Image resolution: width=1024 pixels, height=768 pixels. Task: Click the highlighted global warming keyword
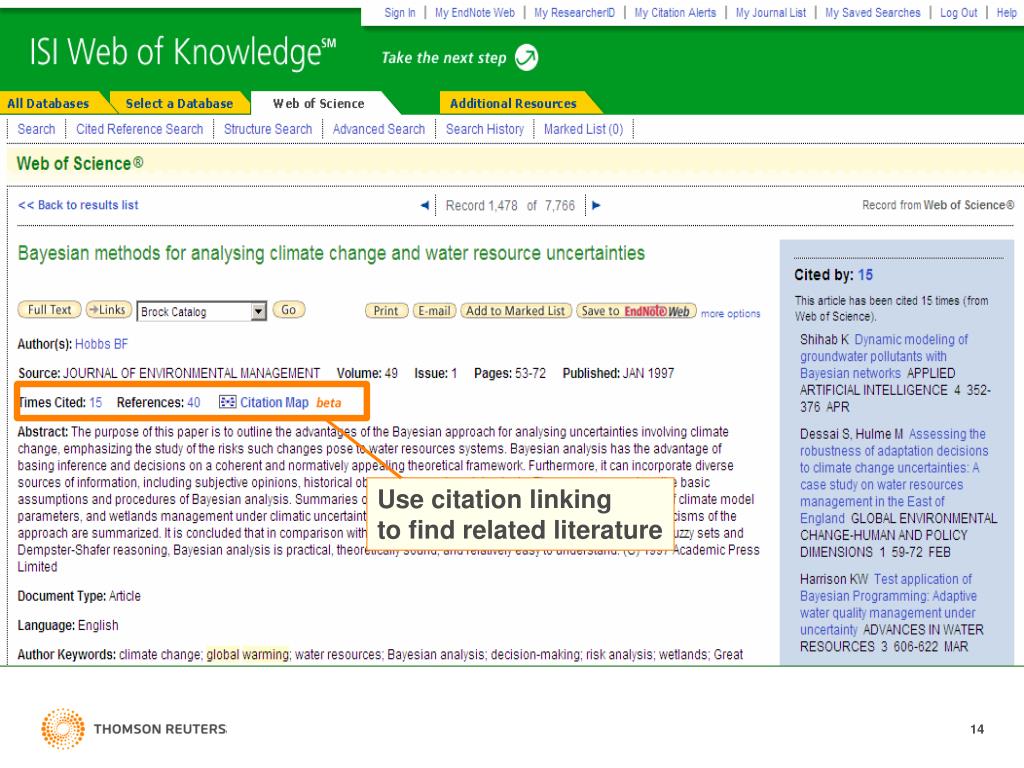pyautogui.click(x=248, y=654)
